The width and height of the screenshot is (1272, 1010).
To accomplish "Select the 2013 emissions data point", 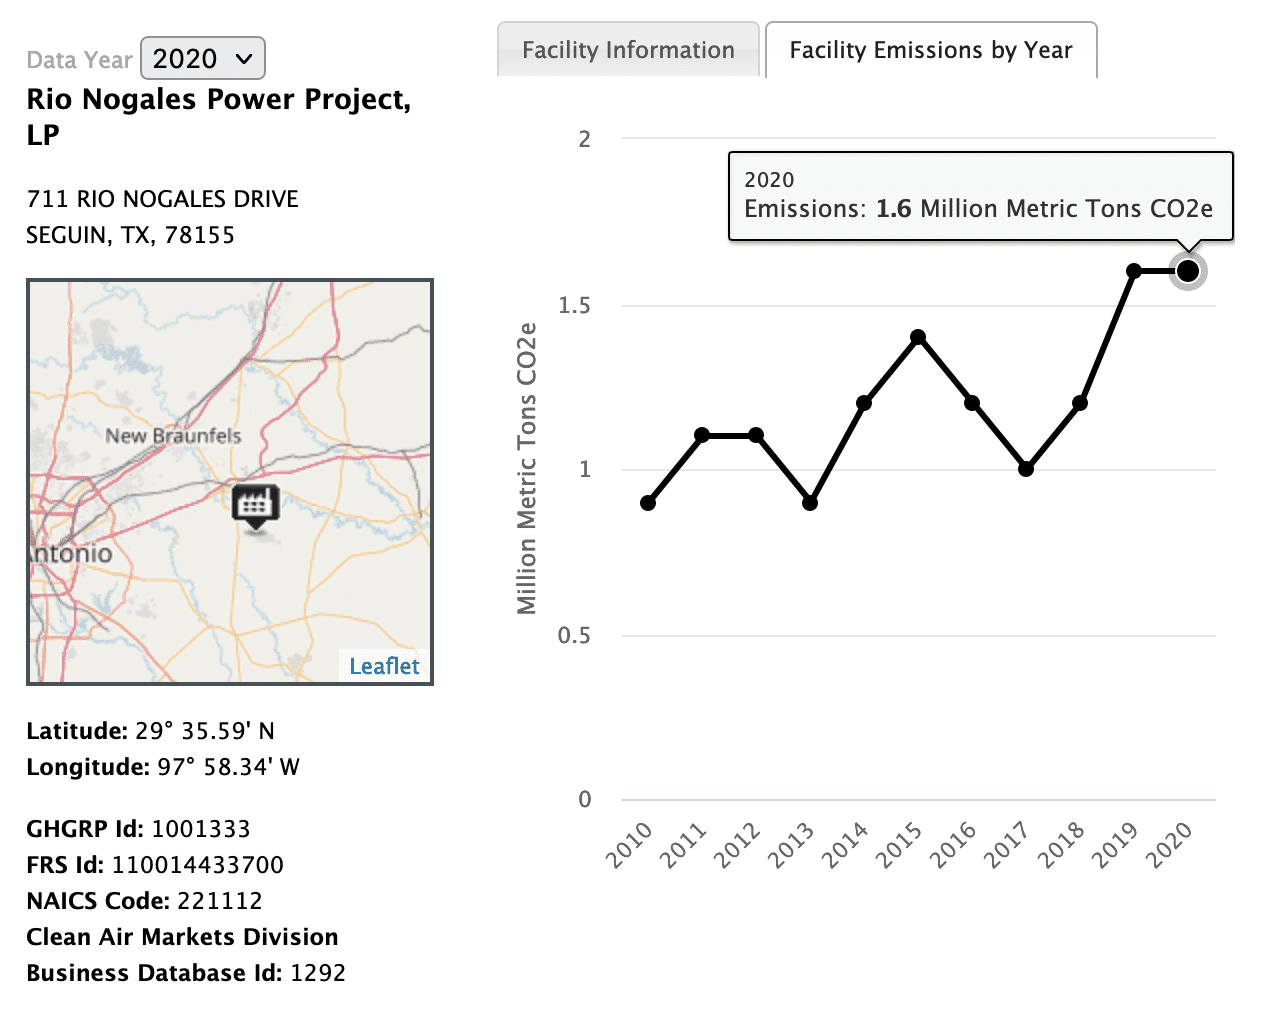I will [x=810, y=503].
